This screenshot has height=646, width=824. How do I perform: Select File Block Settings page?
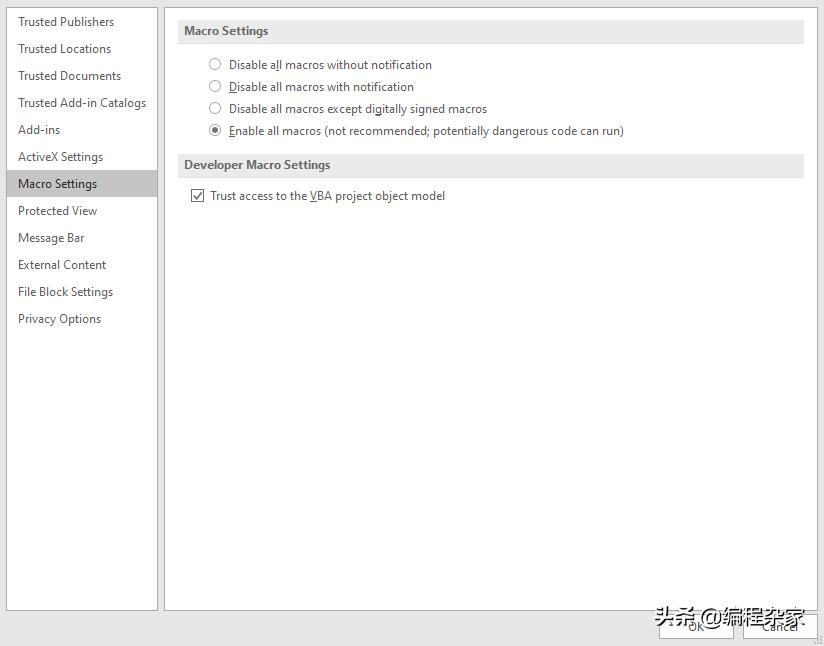(x=64, y=291)
